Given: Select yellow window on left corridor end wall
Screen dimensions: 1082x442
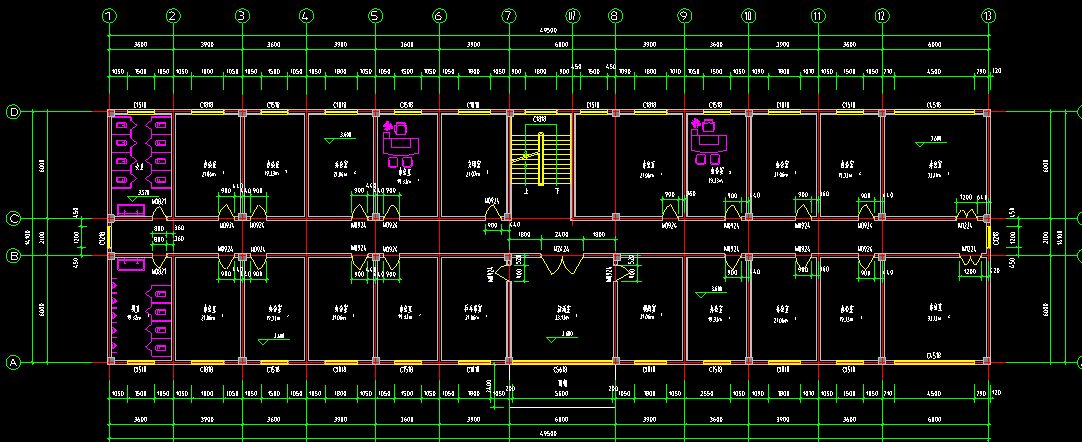Looking at the screenshot, I should coord(109,237).
